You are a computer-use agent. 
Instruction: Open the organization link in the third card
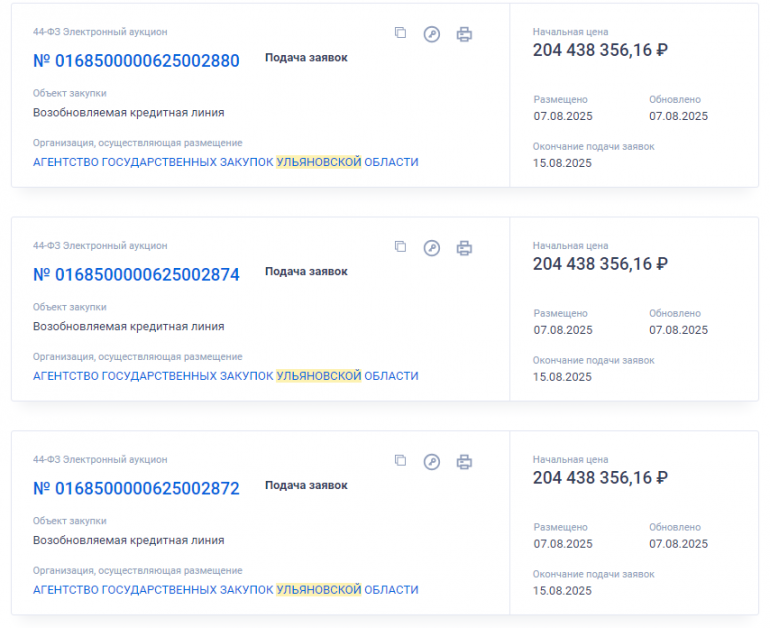[225, 590]
